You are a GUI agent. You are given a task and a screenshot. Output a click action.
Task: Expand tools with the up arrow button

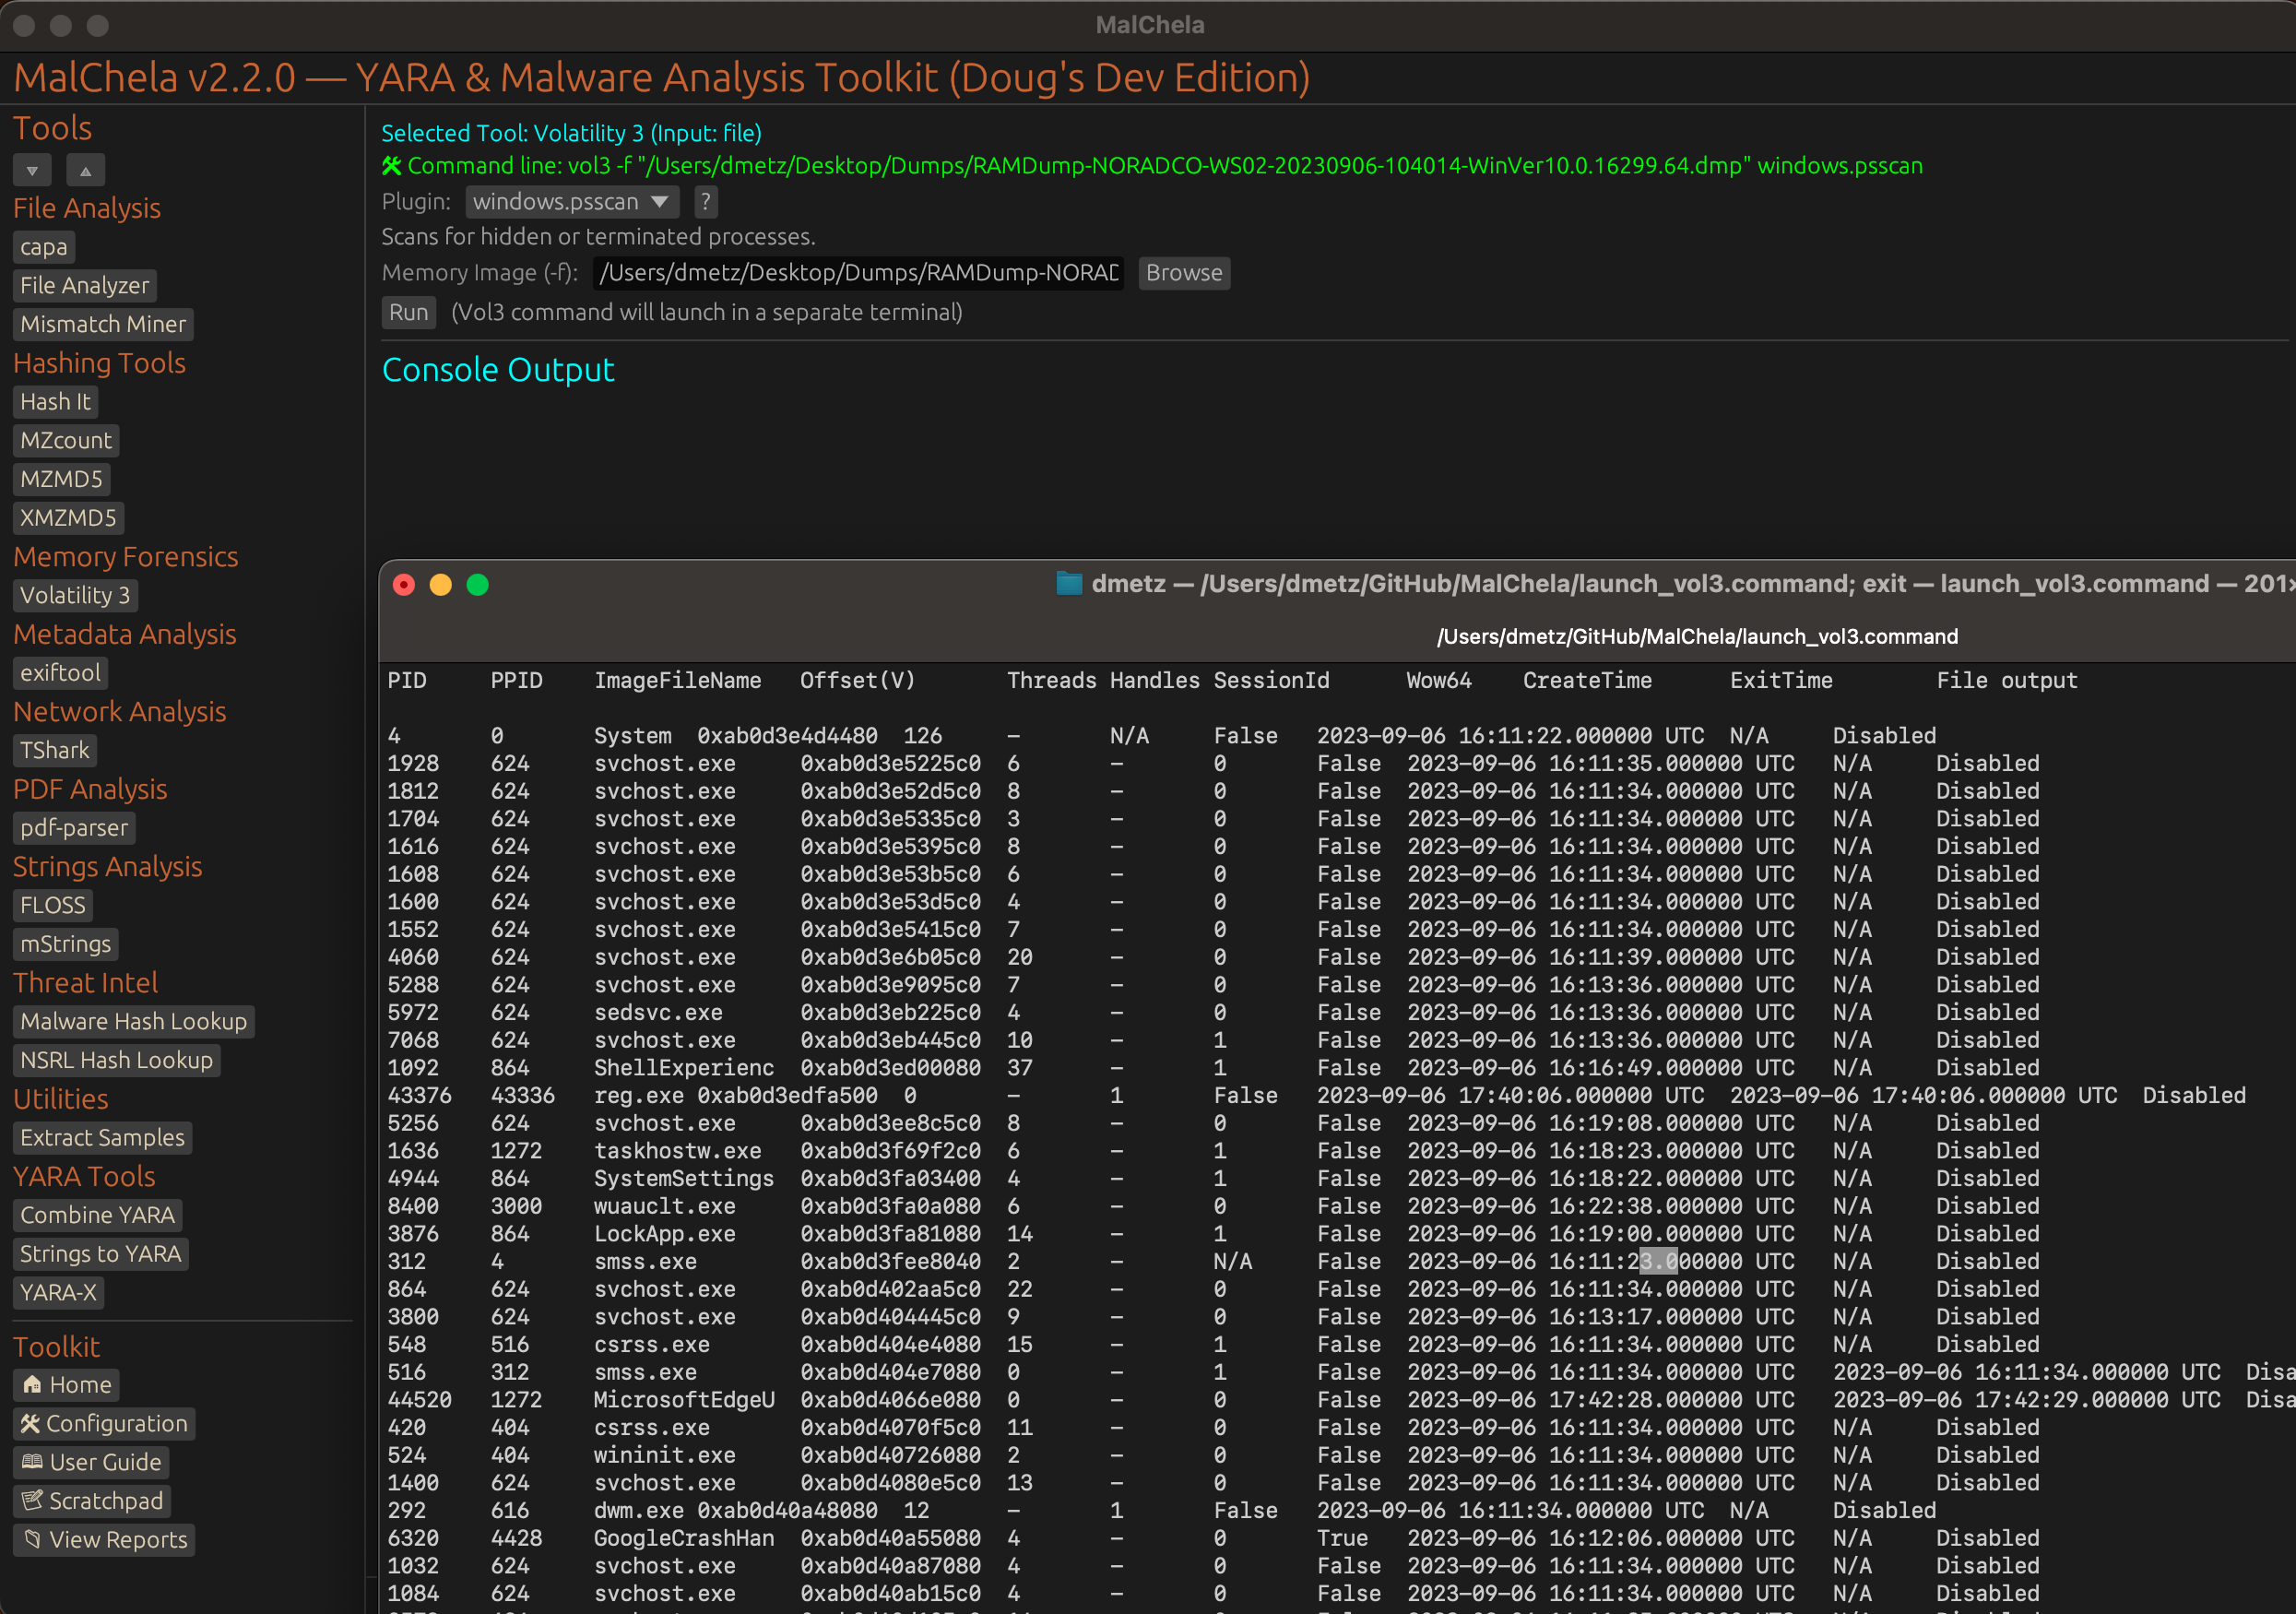coord(86,171)
